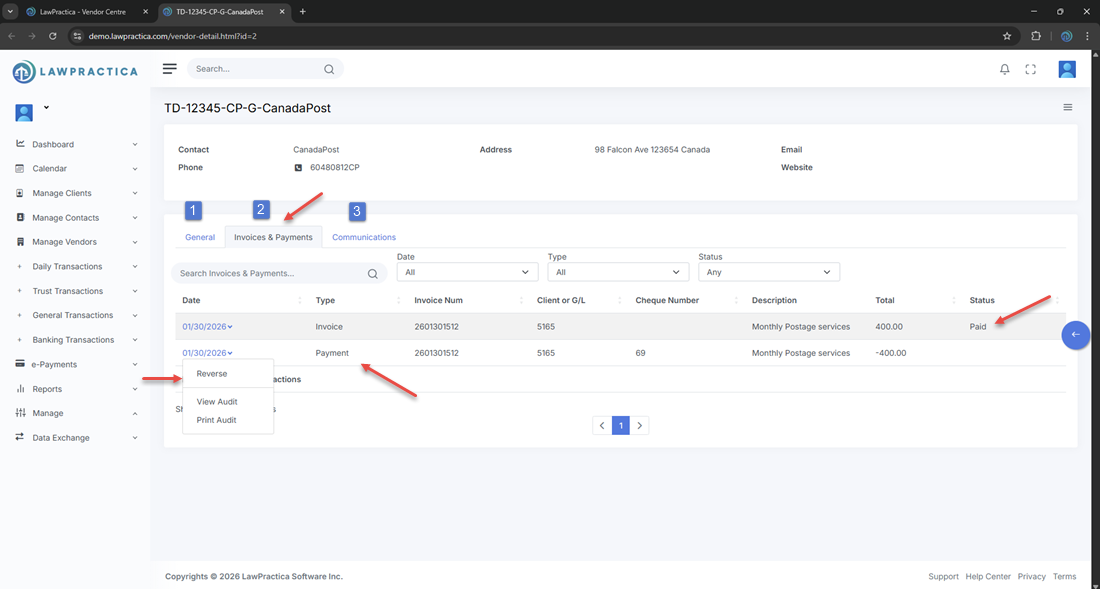1100x589 pixels.
Task: Switch to the Communications tab
Action: coord(364,237)
